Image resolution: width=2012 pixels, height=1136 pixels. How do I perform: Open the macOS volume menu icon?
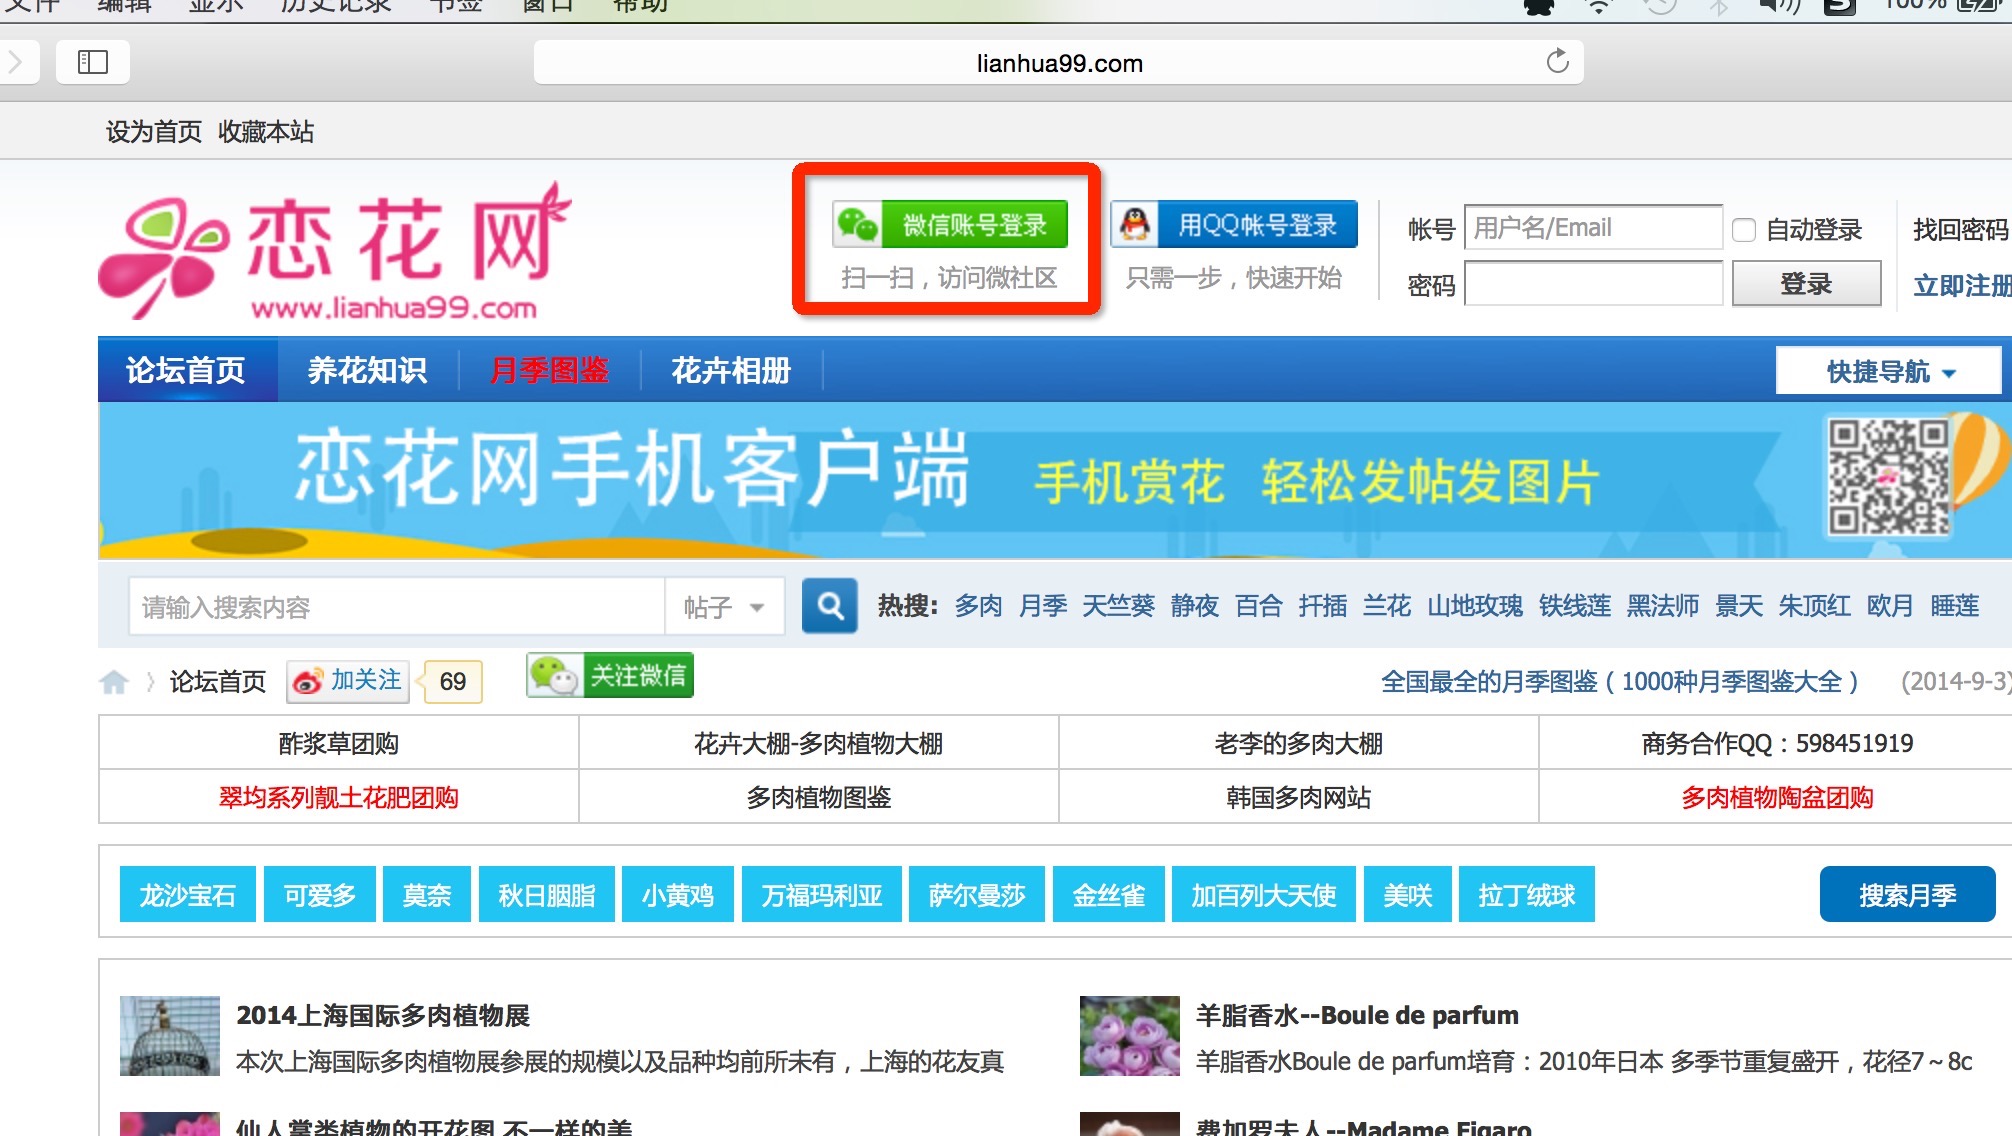pyautogui.click(x=1779, y=6)
